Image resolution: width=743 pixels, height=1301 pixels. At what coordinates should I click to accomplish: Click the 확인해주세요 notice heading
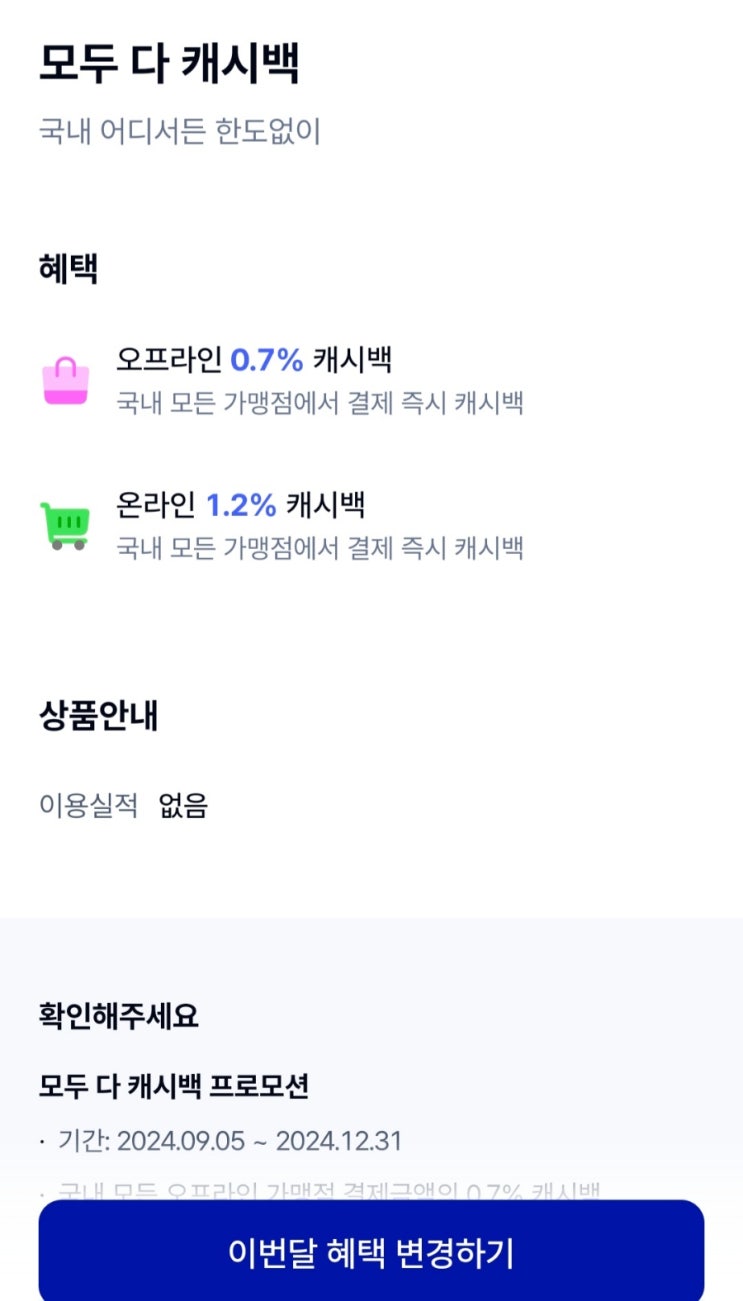click(x=118, y=1016)
